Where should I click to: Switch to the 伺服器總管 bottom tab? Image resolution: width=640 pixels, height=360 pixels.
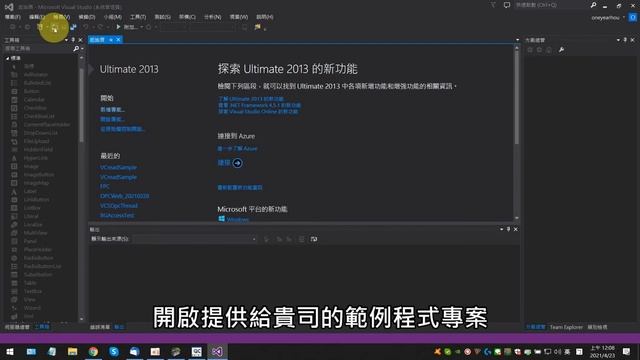tap(17, 327)
